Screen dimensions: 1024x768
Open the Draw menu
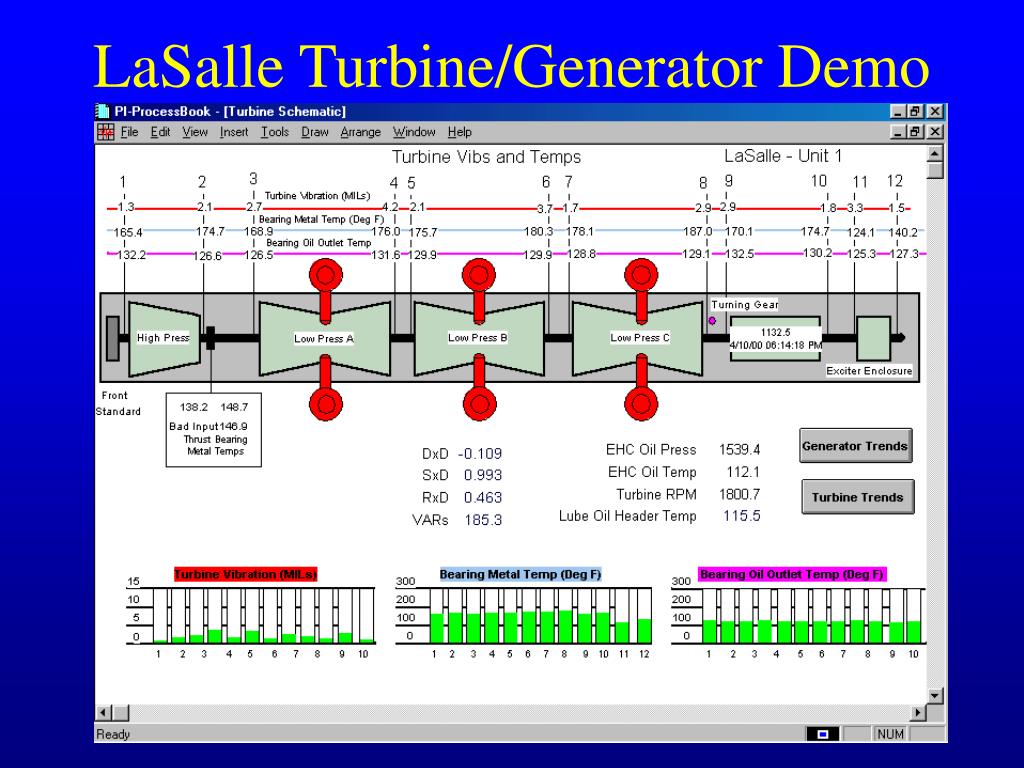pos(315,132)
